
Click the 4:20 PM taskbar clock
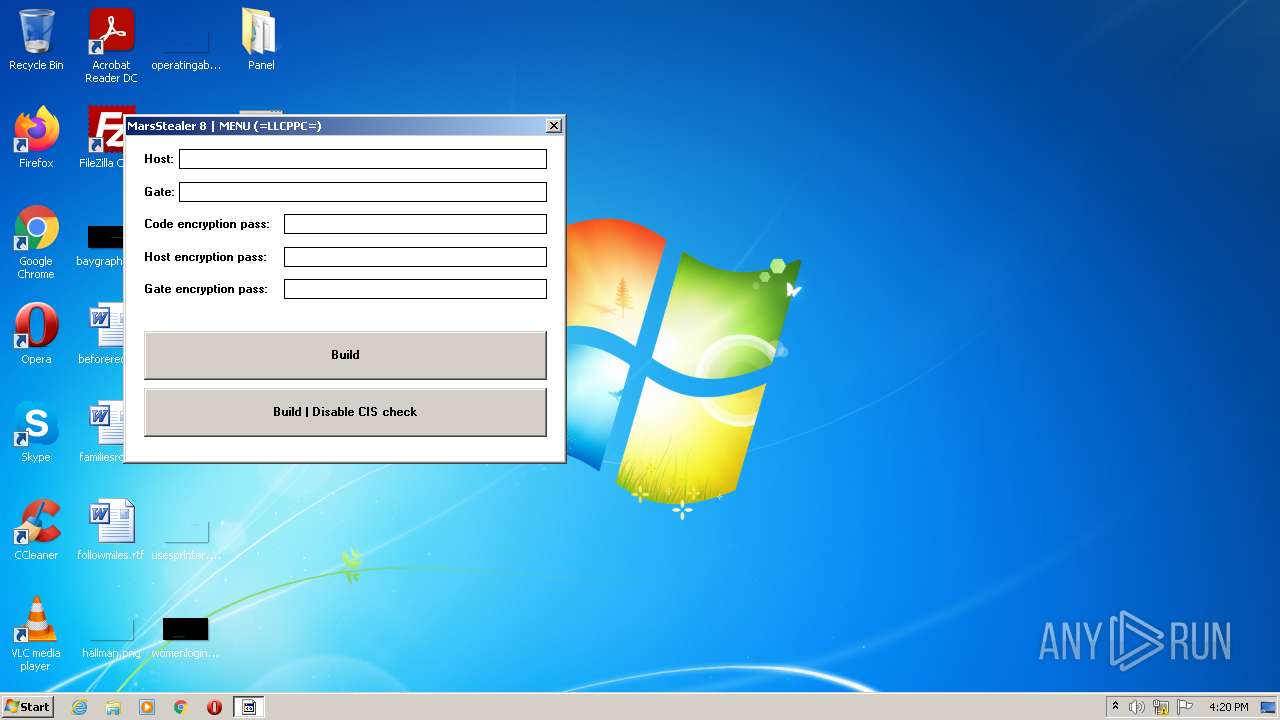tap(1228, 707)
